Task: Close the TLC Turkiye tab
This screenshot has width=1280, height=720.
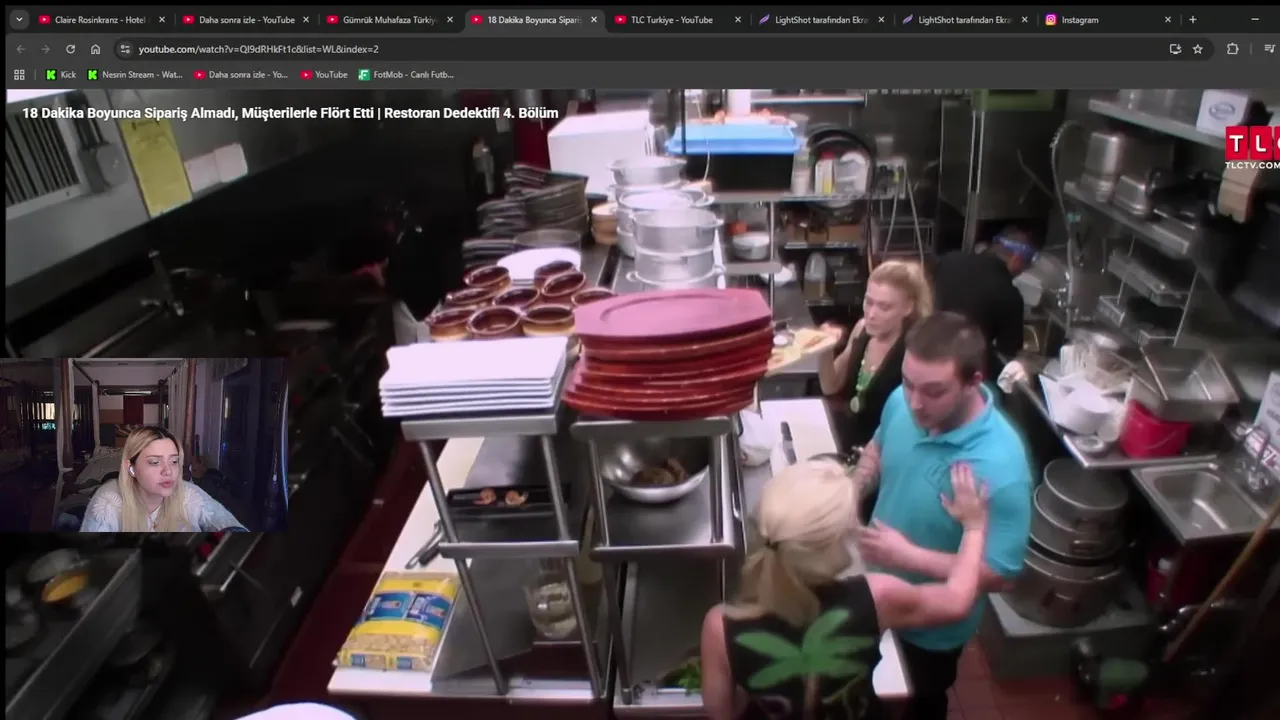Action: pyautogui.click(x=738, y=19)
